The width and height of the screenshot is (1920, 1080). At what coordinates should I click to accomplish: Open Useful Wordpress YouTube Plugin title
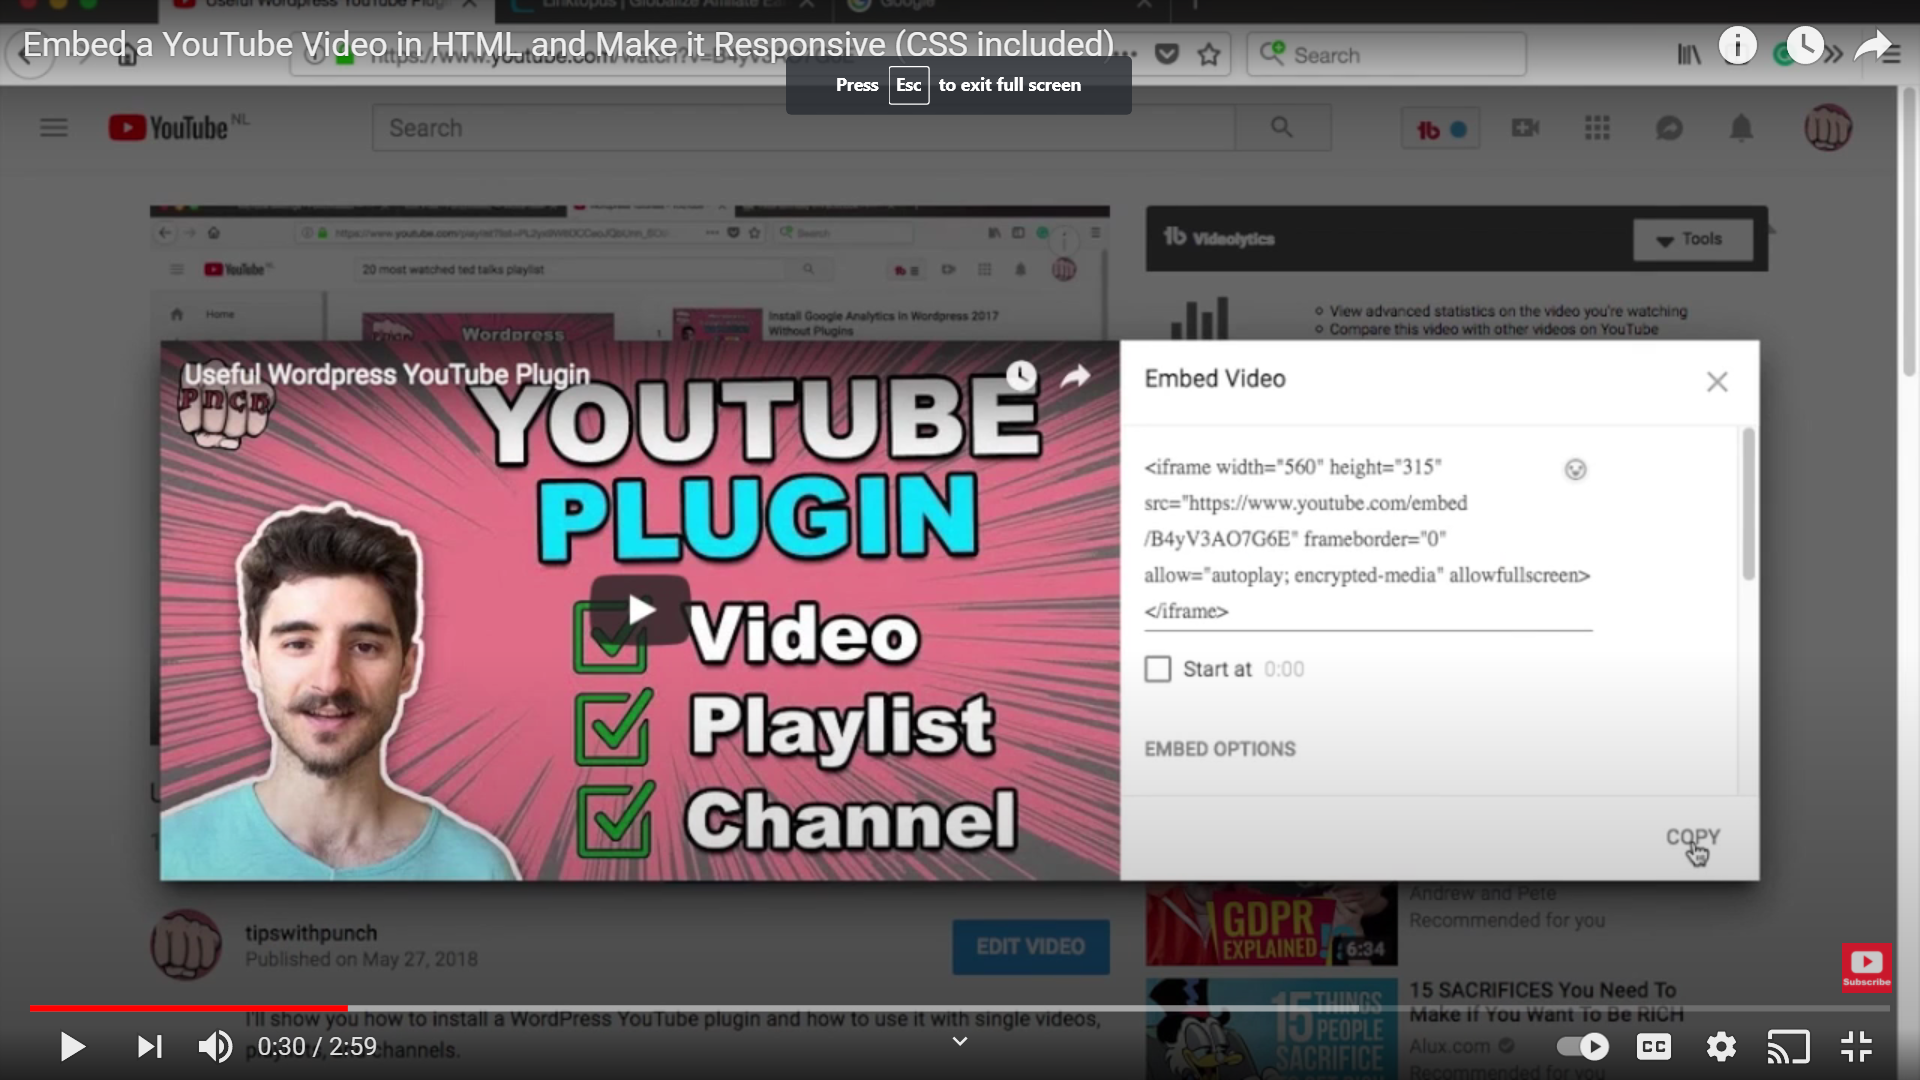click(x=386, y=374)
